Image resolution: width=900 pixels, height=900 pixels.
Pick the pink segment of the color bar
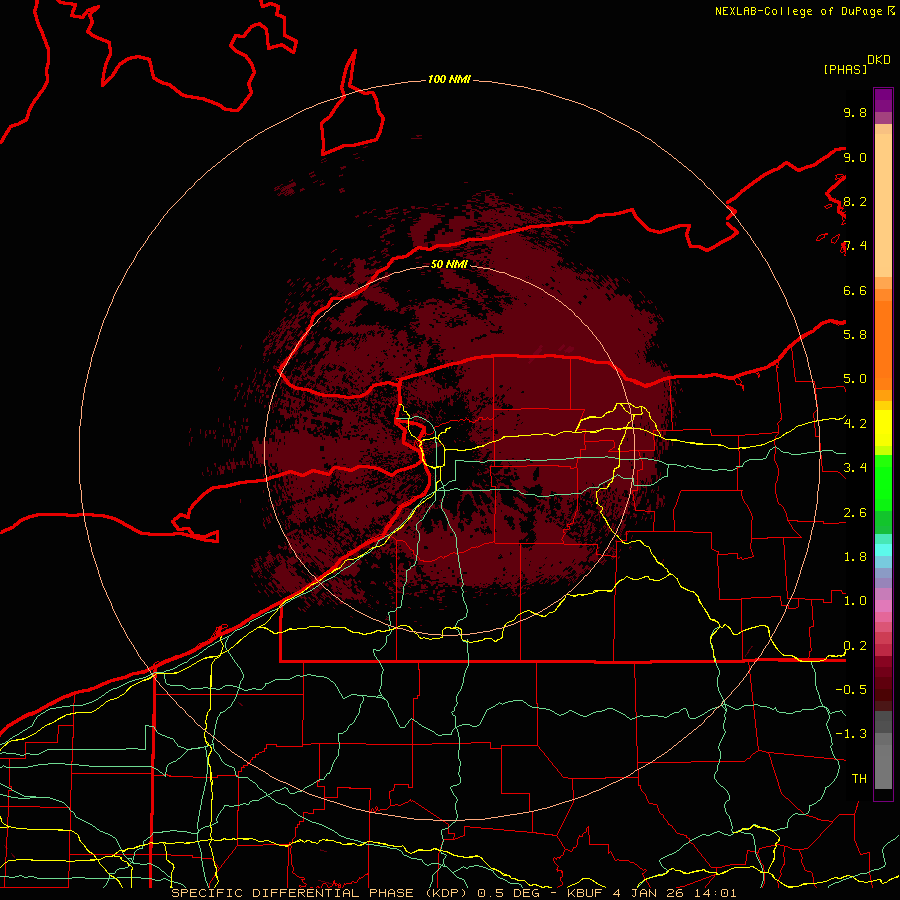point(883,606)
